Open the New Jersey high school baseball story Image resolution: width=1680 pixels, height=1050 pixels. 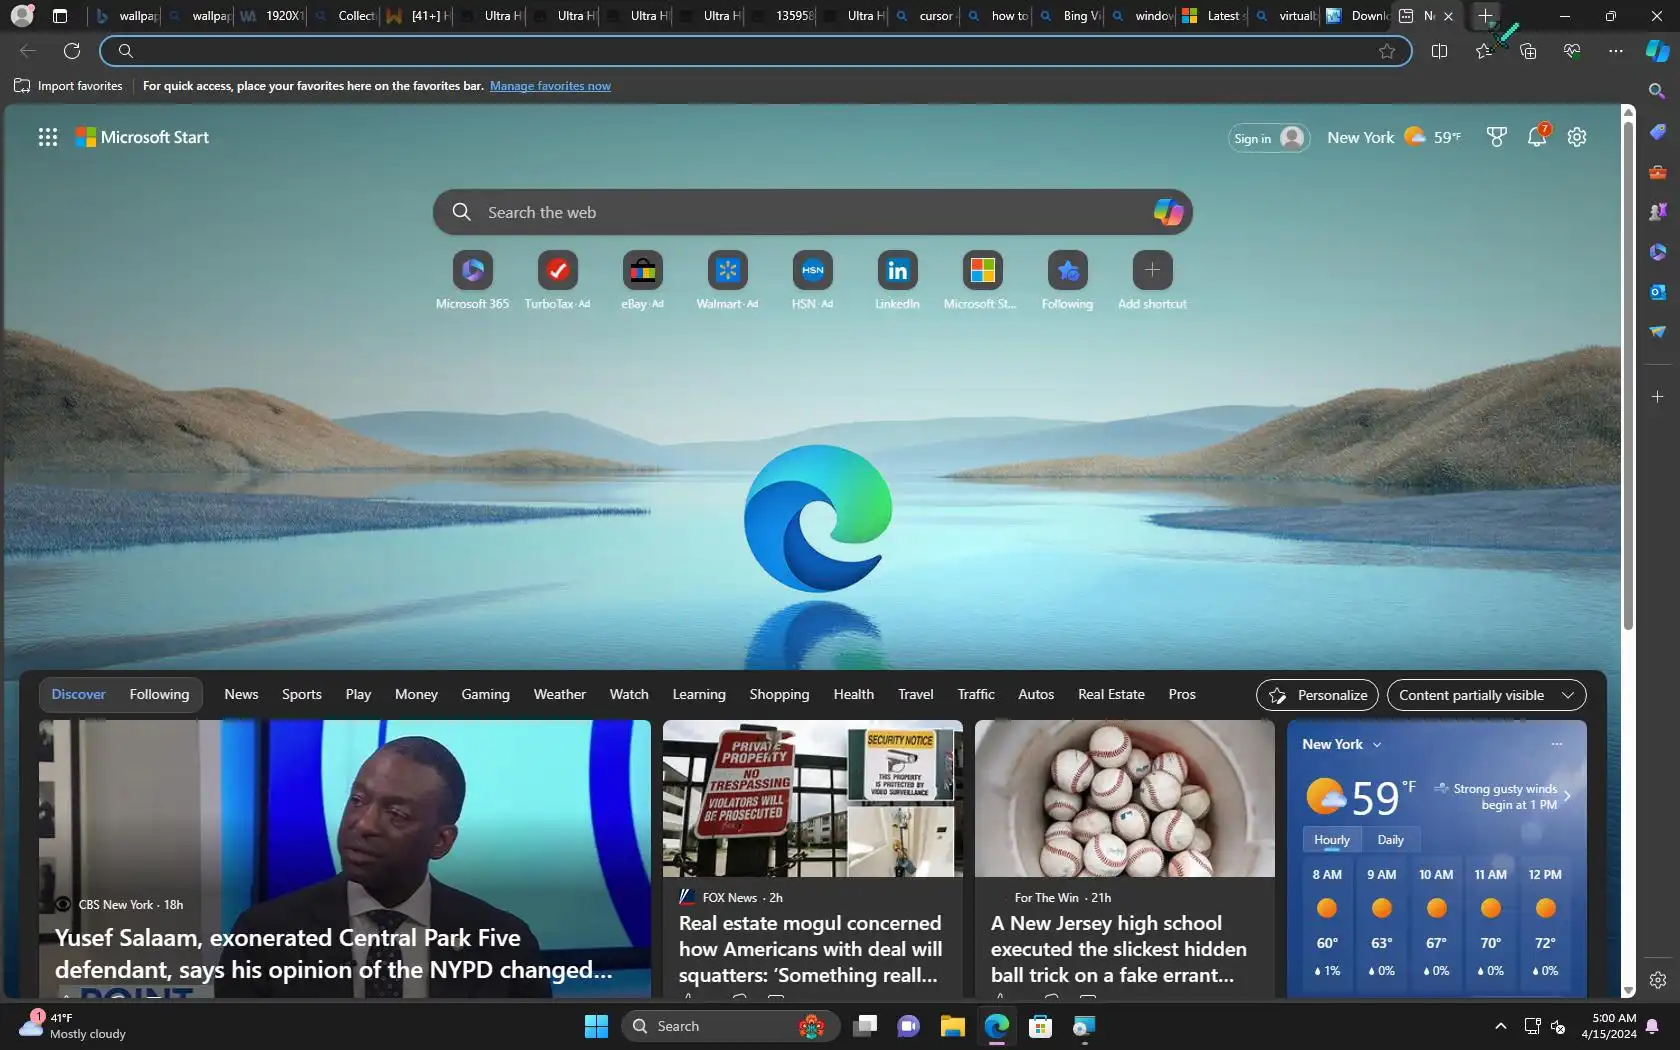(x=1125, y=858)
